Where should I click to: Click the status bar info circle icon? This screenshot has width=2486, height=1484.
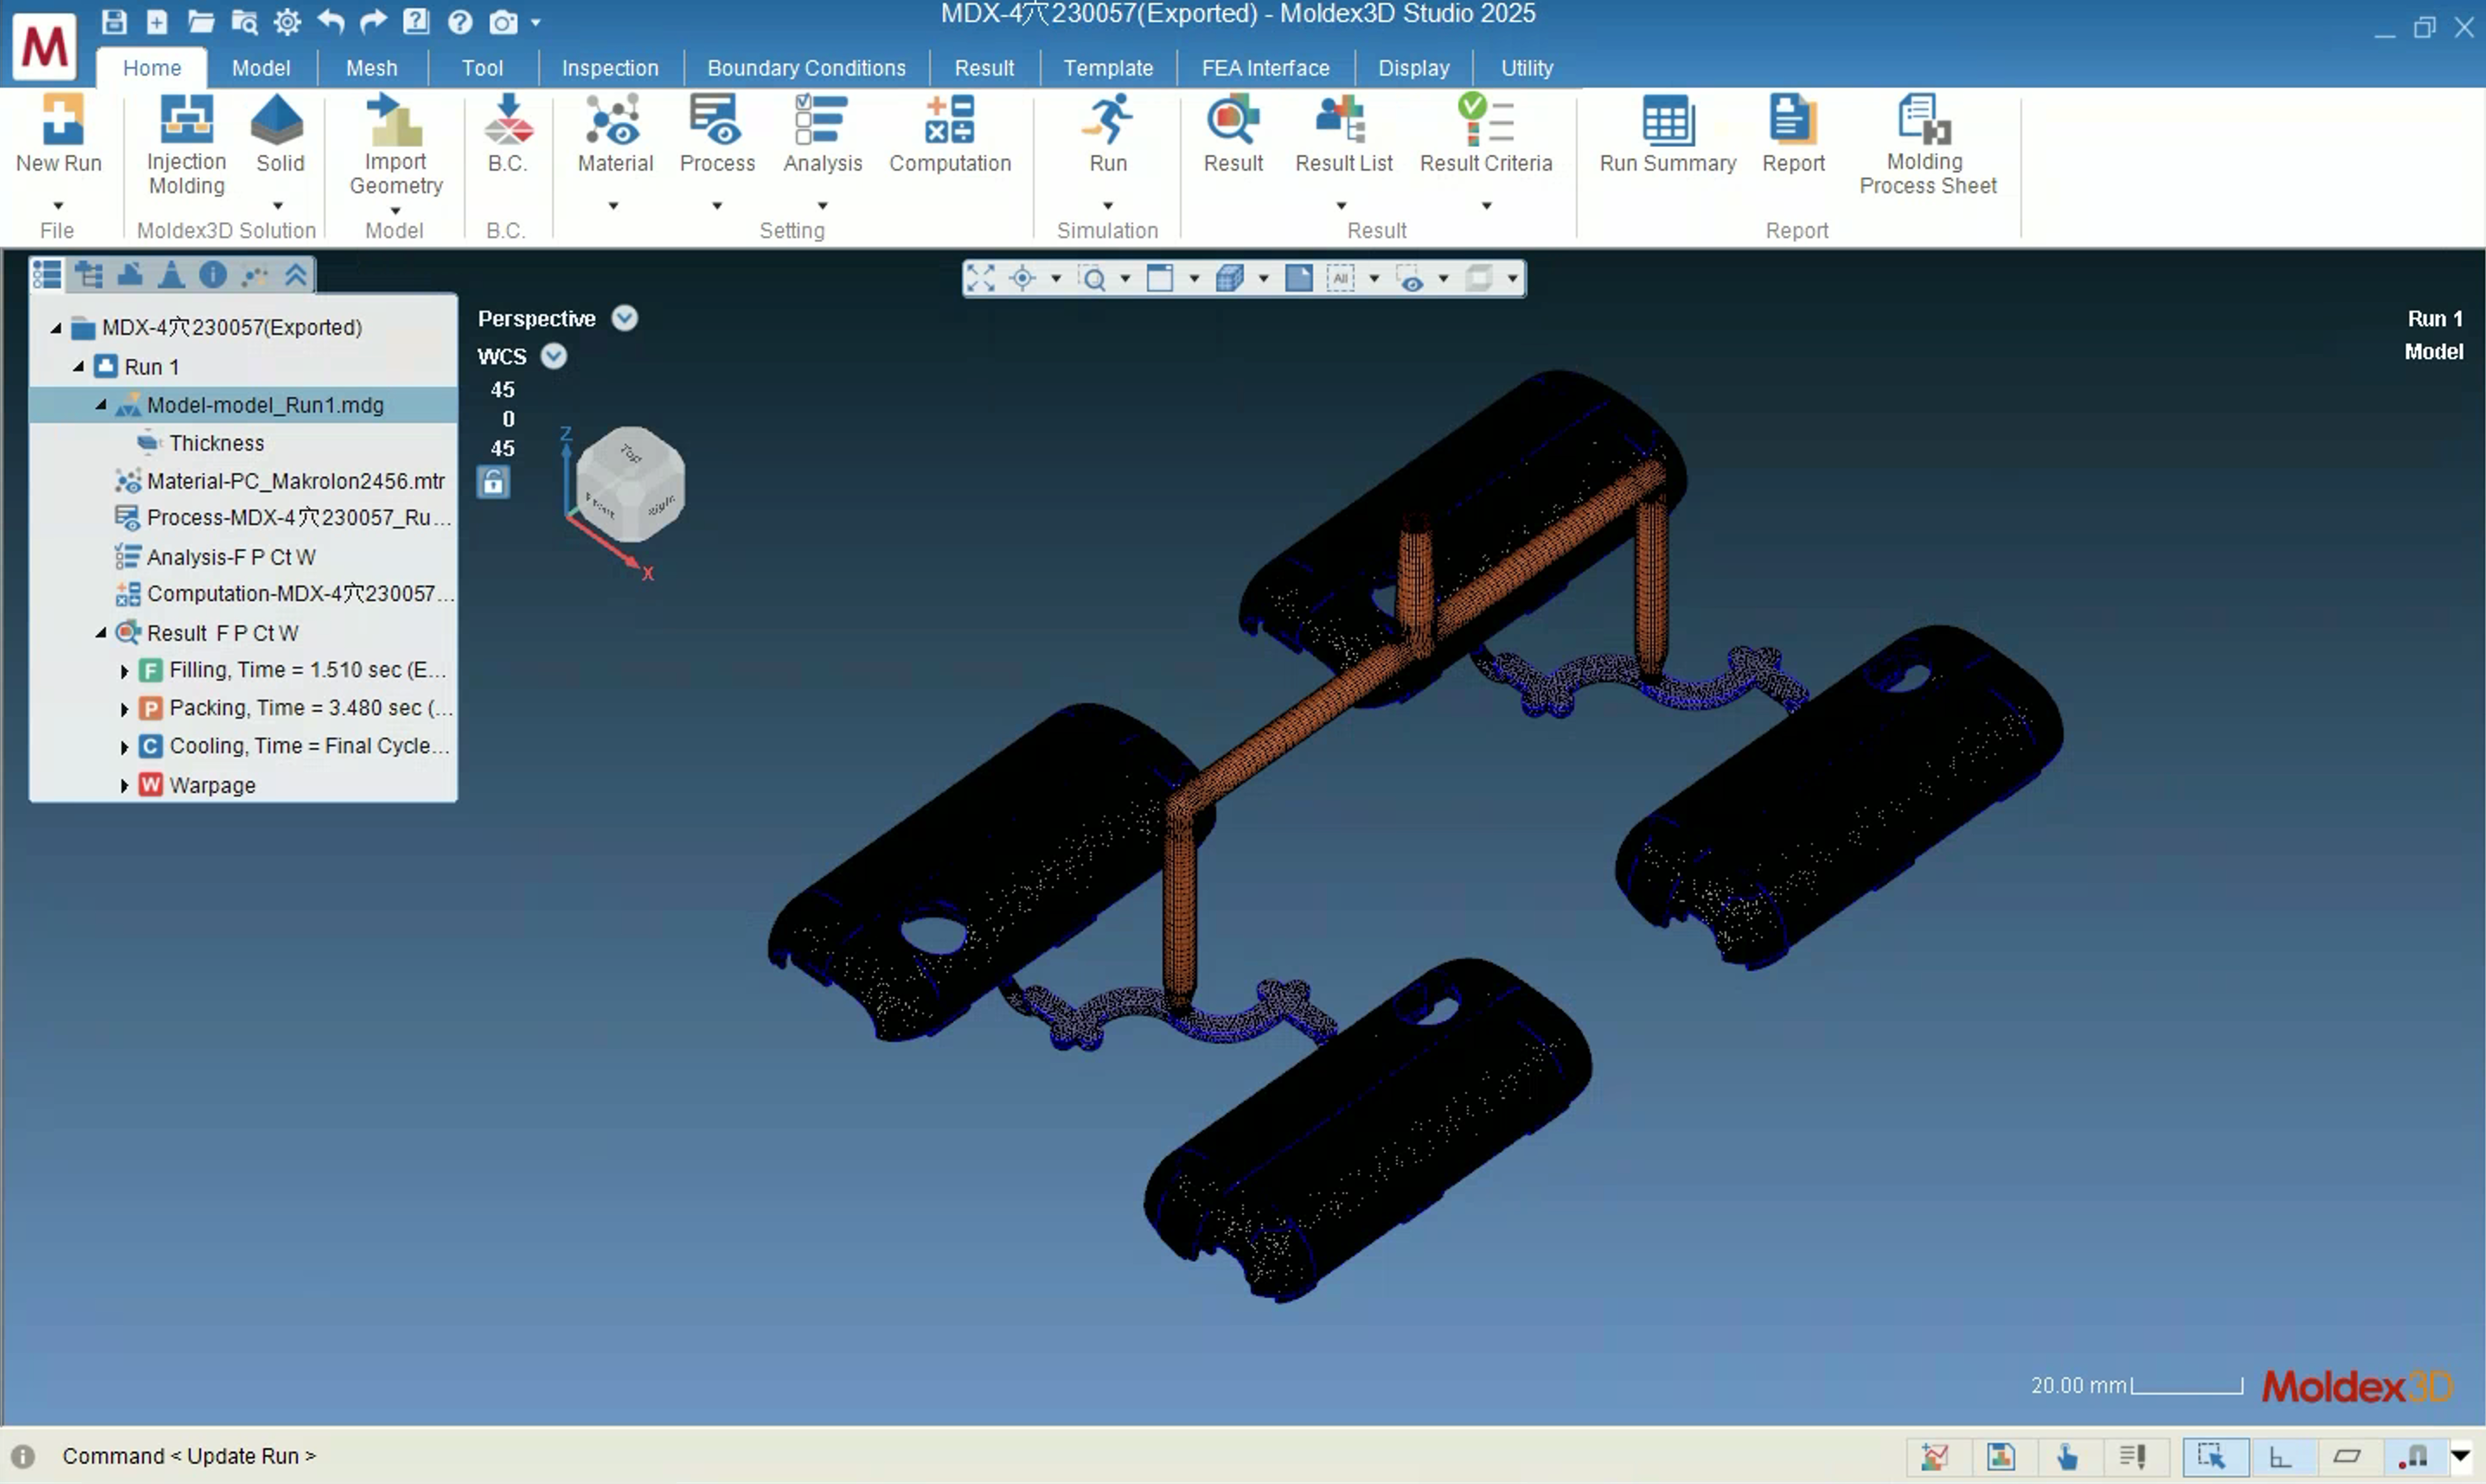(23, 1457)
